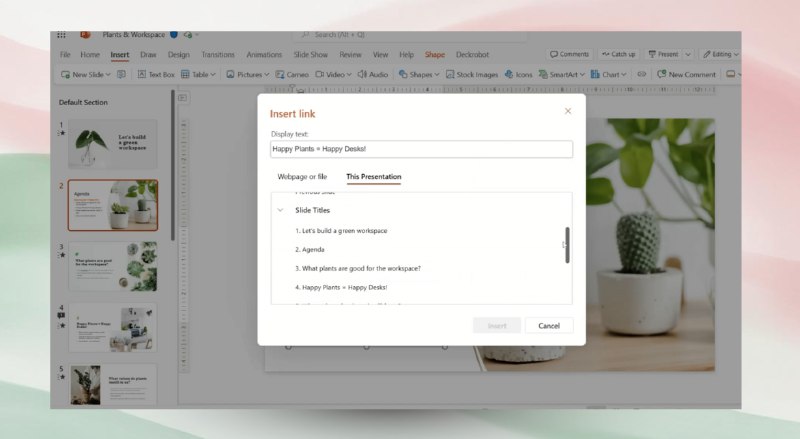Open the SmartArt dropdown arrow
This screenshot has height=439, width=800.
click(582, 75)
